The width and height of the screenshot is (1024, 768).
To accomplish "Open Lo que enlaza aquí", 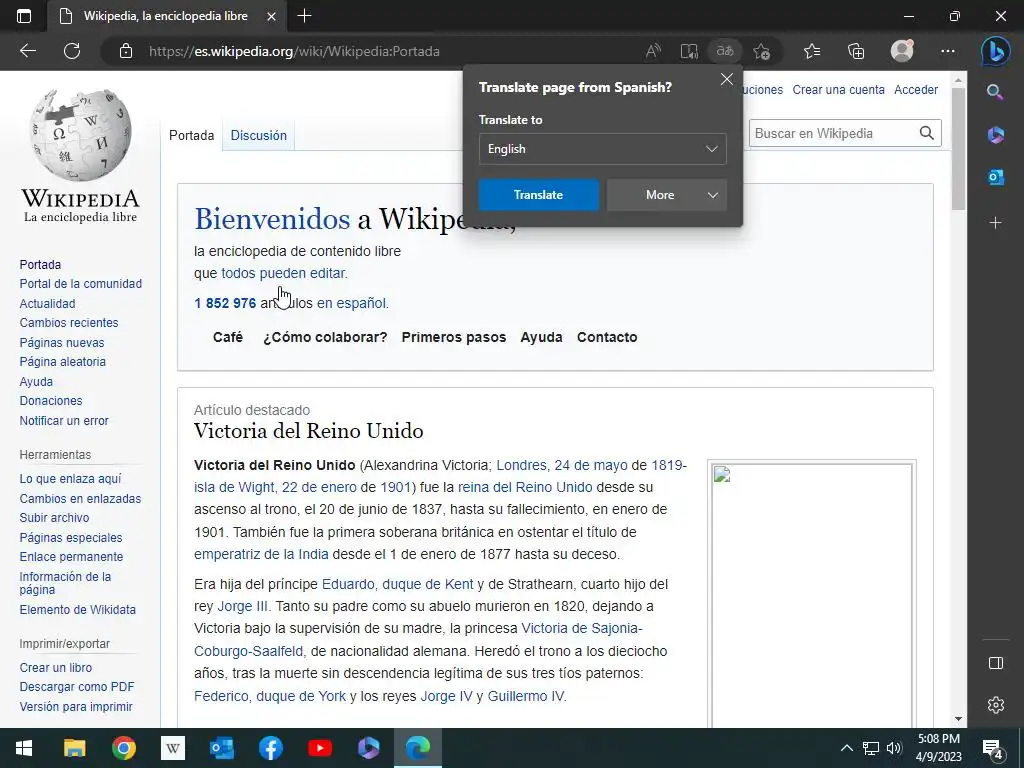I will tap(71, 479).
